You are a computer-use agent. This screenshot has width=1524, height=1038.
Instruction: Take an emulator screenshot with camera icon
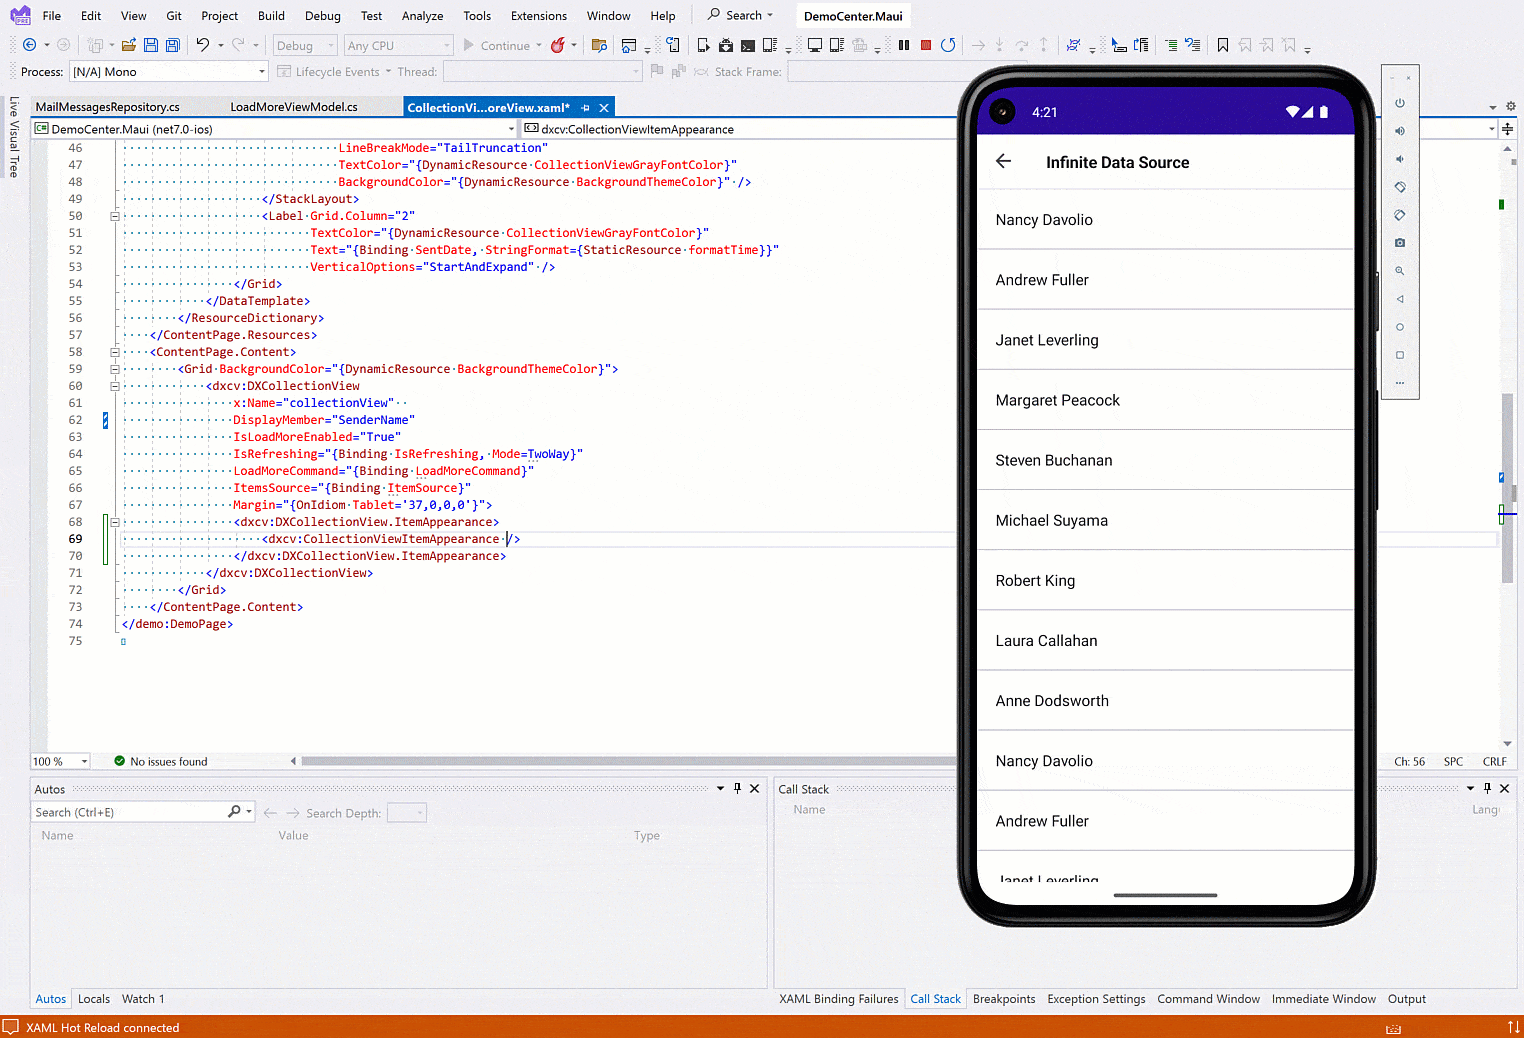point(1400,243)
